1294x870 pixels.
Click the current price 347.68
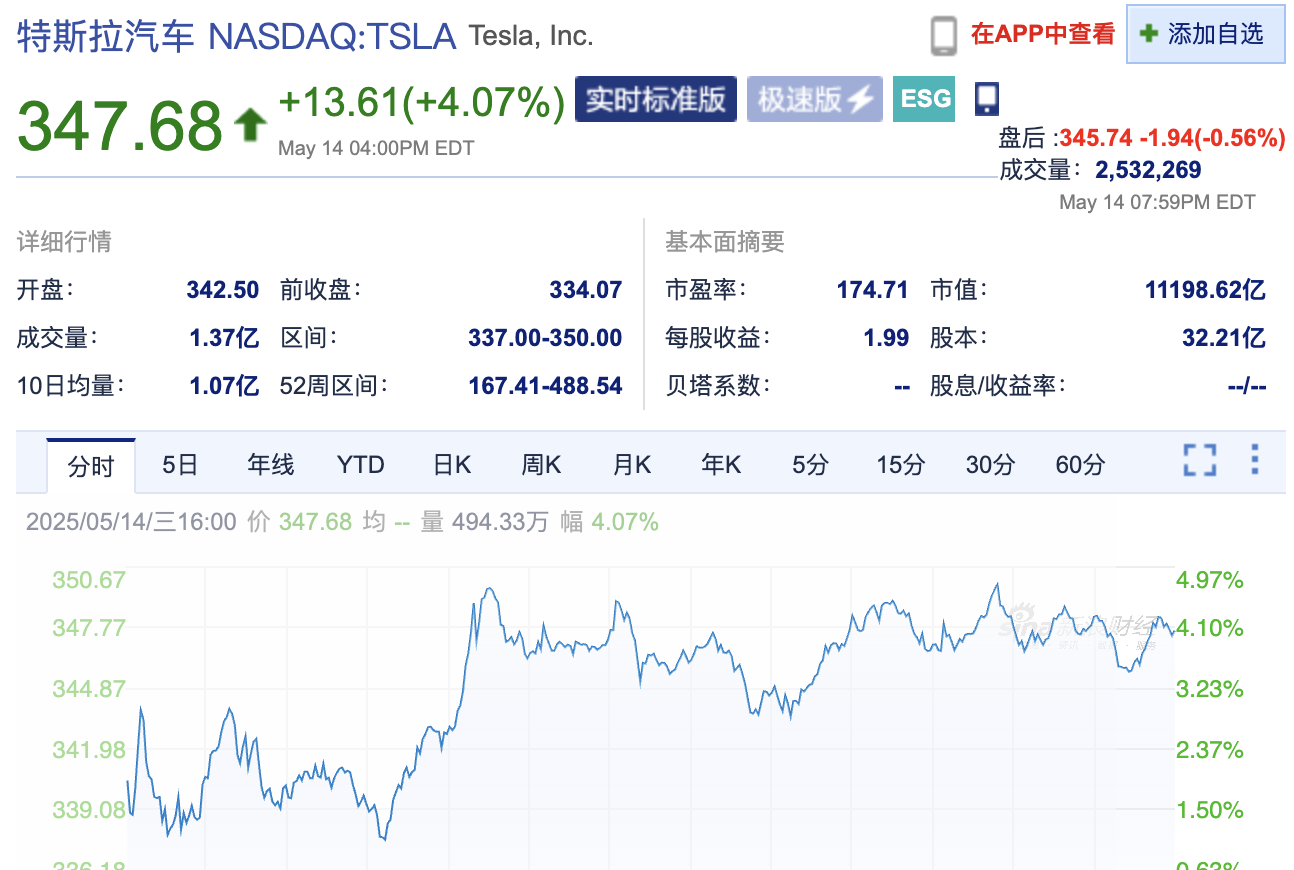click(120, 125)
